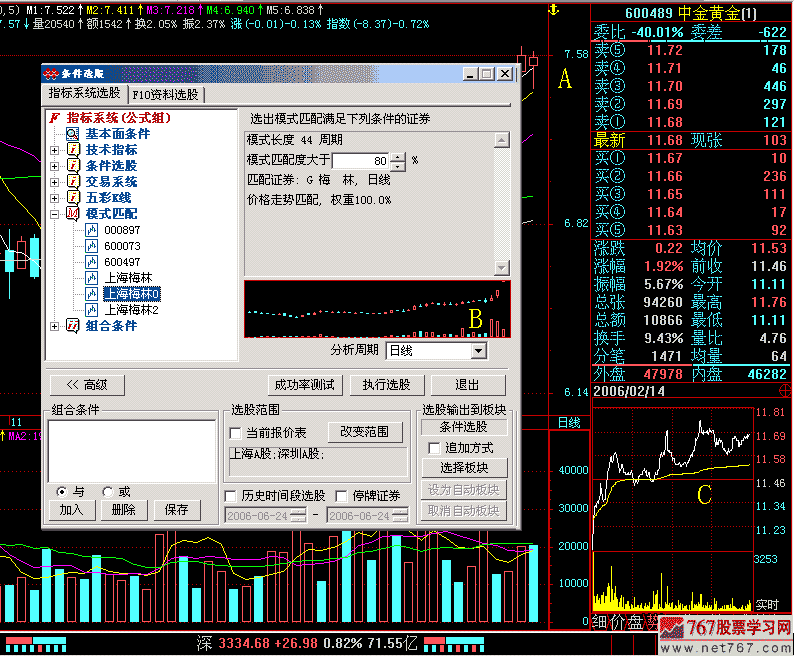This screenshot has width=794, height=656.
Task: Select the 指标系统选股 tab
Action: 86,93
